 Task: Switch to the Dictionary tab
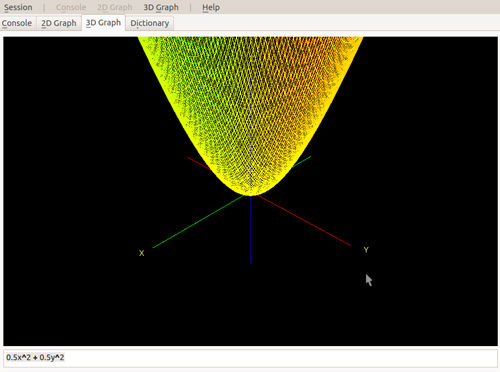[x=150, y=23]
